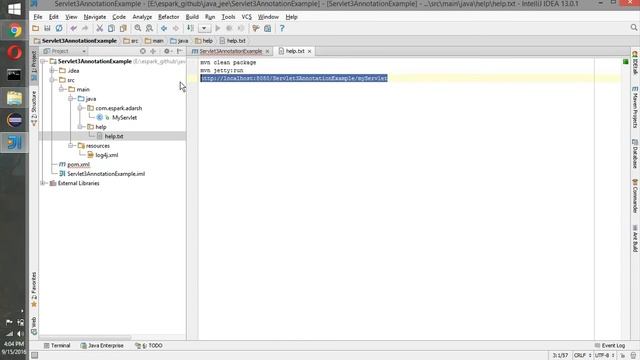Collapse the com.espark.adarsh package
This screenshot has width=640, height=360.
(80, 108)
